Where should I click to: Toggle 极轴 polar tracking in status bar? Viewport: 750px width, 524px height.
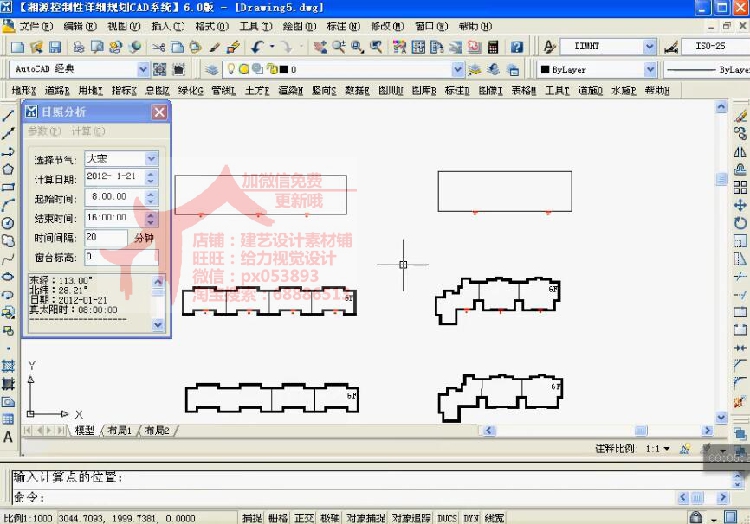coord(330,518)
